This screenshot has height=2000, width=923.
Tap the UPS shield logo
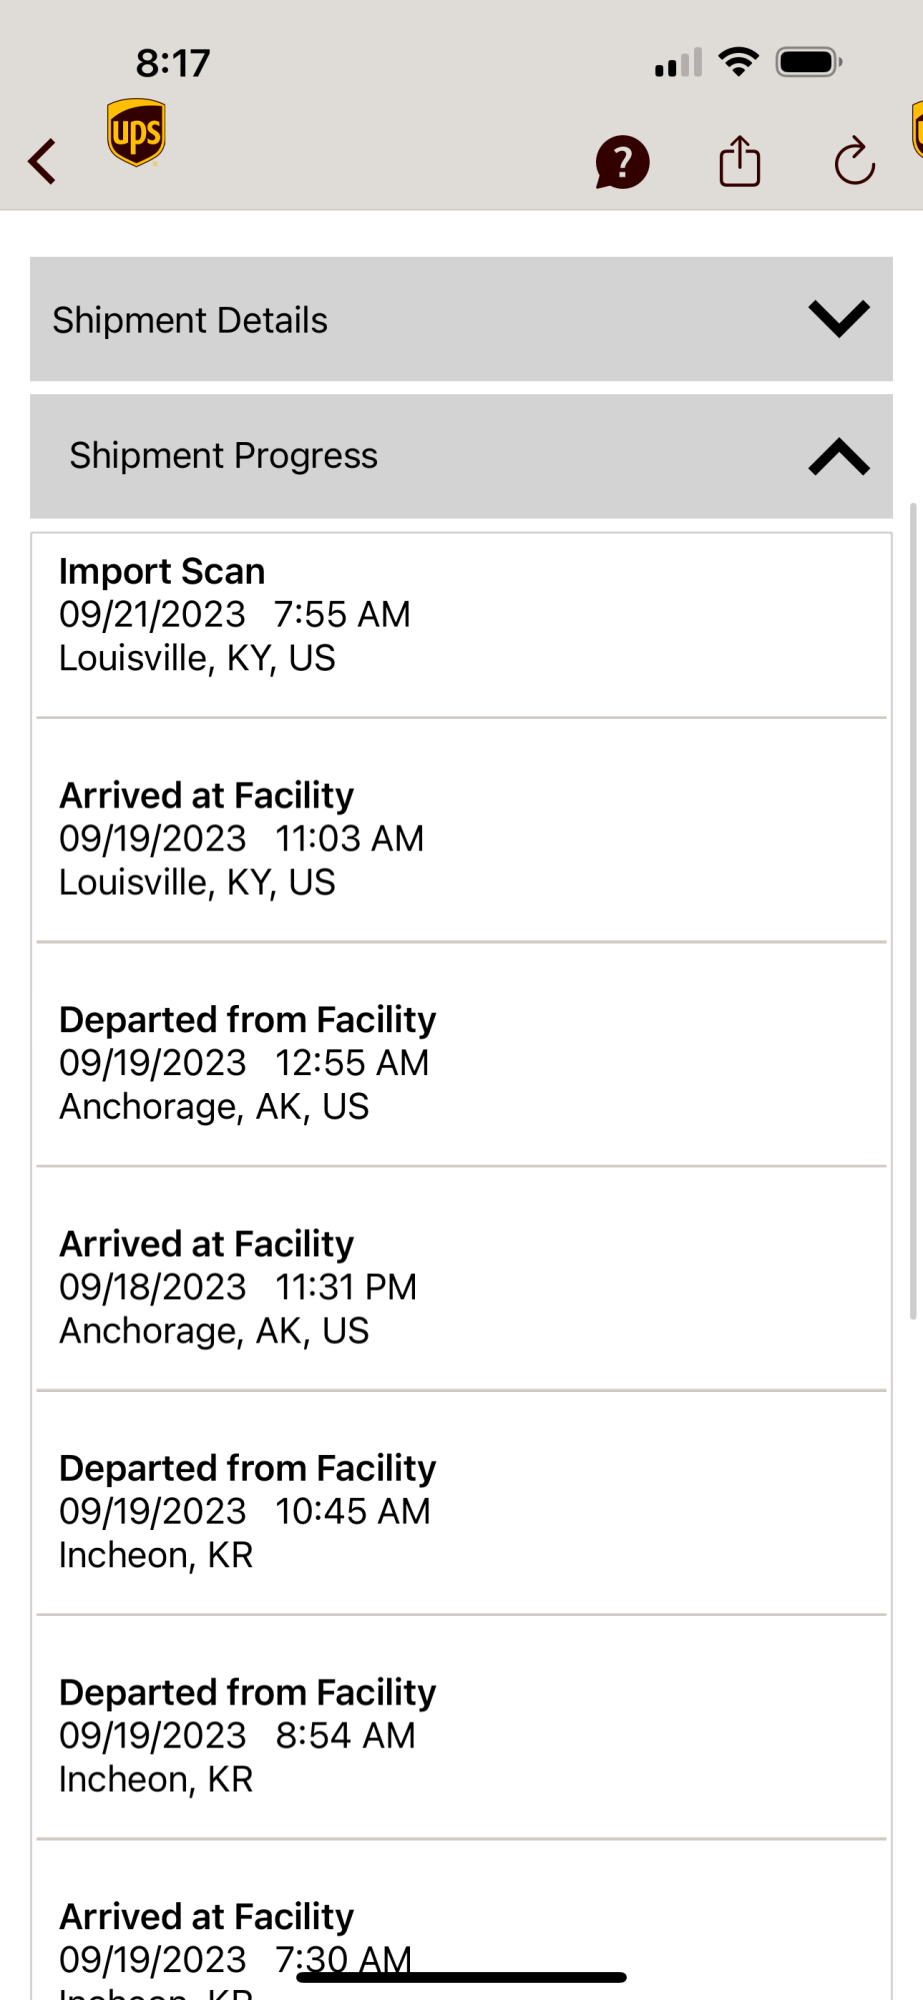tap(136, 132)
